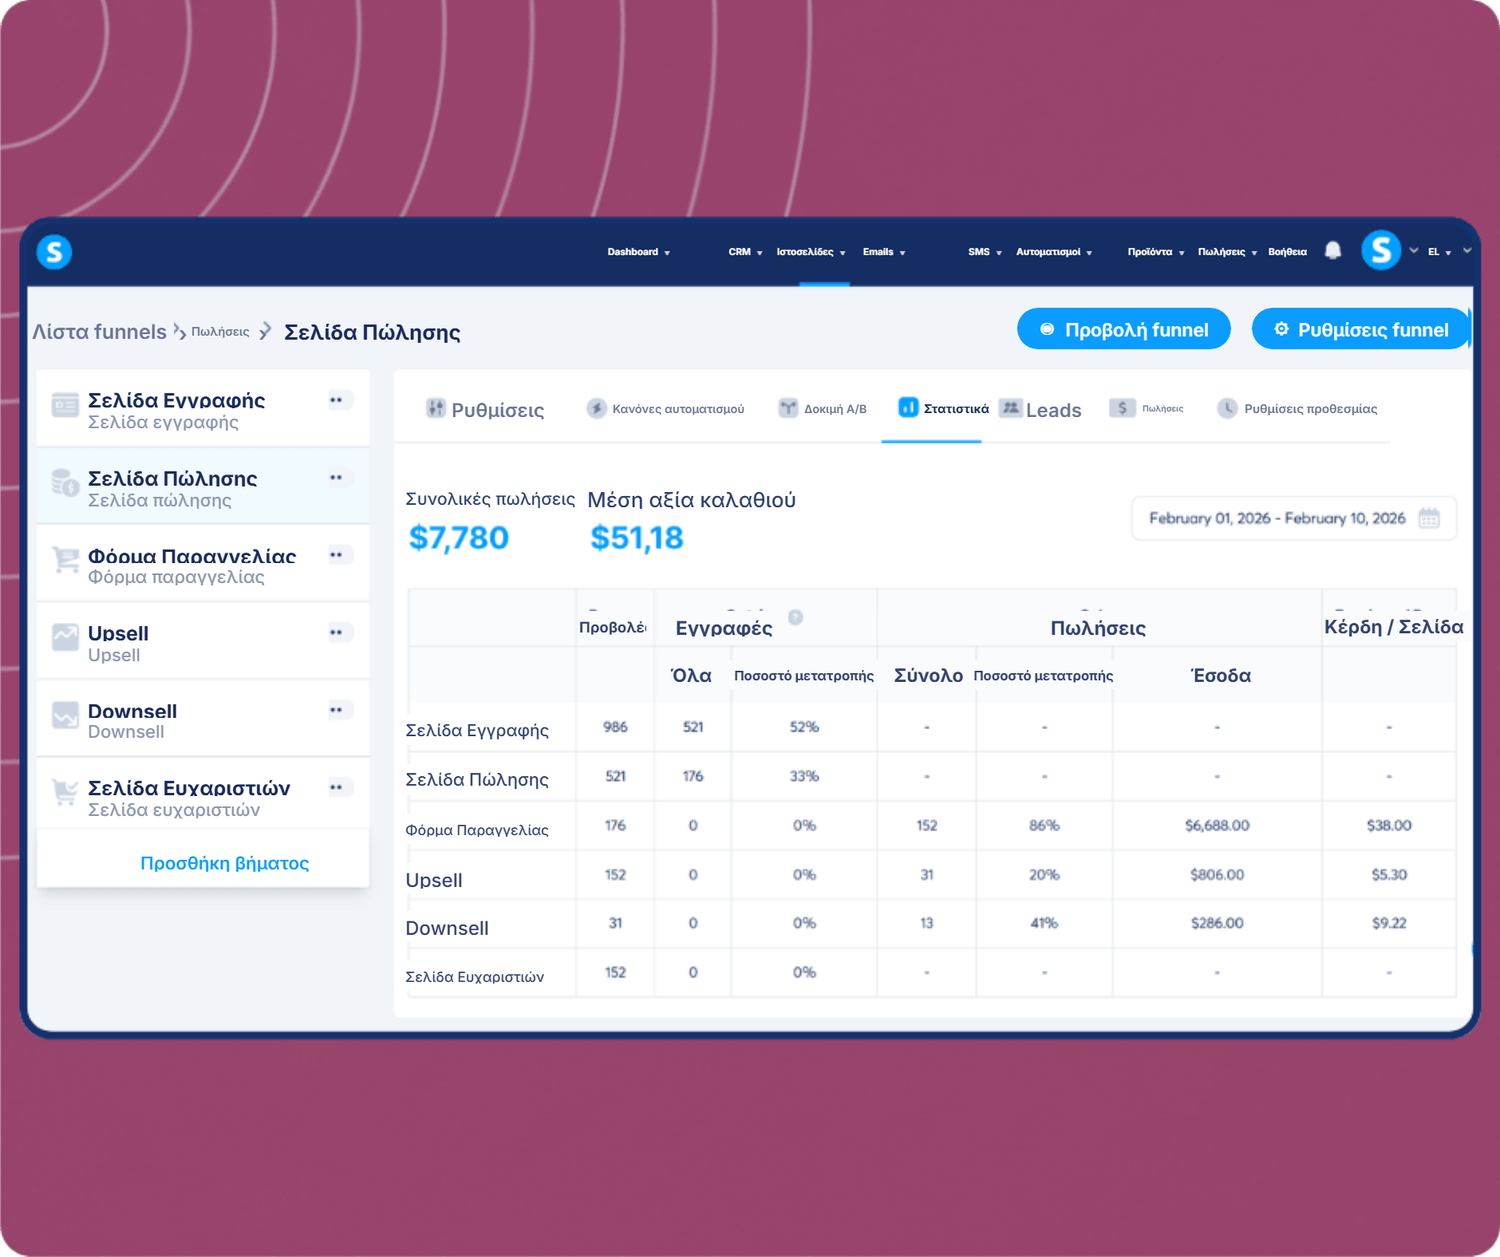The height and width of the screenshot is (1257, 1500).
Task: Click the Σελίδα Ευχαριστιών cart icon
Action: coord(65,792)
